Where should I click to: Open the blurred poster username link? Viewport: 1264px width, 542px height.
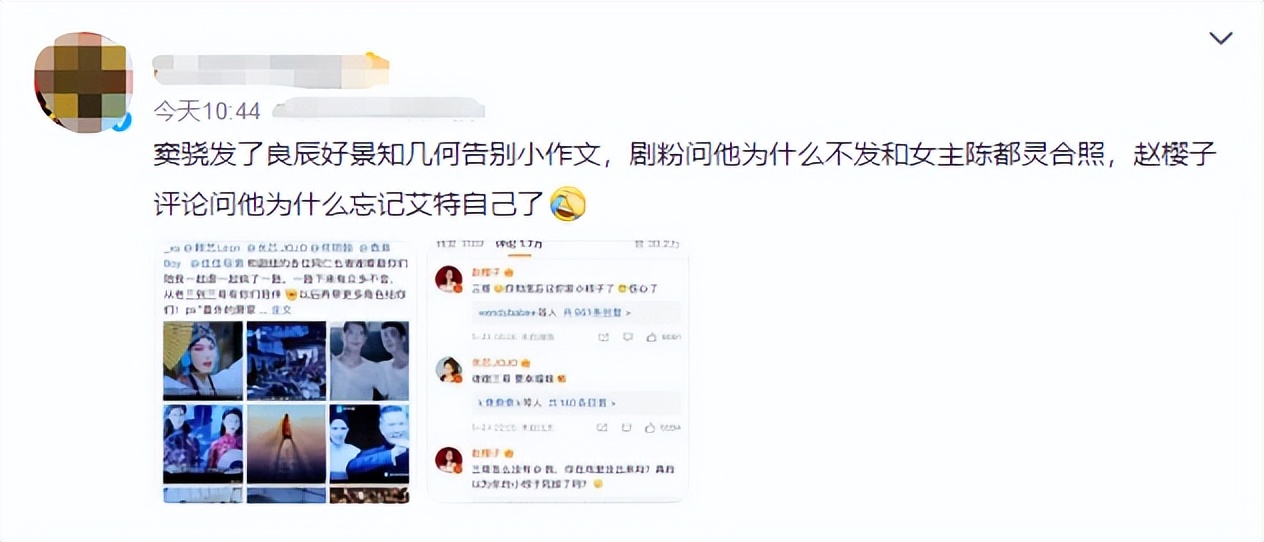pyautogui.click(x=270, y=69)
